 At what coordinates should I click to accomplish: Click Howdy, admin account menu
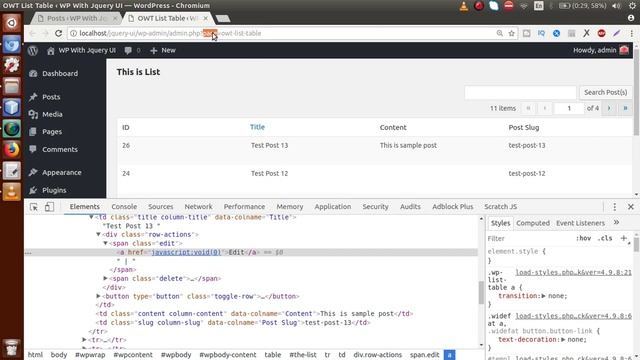601,50
